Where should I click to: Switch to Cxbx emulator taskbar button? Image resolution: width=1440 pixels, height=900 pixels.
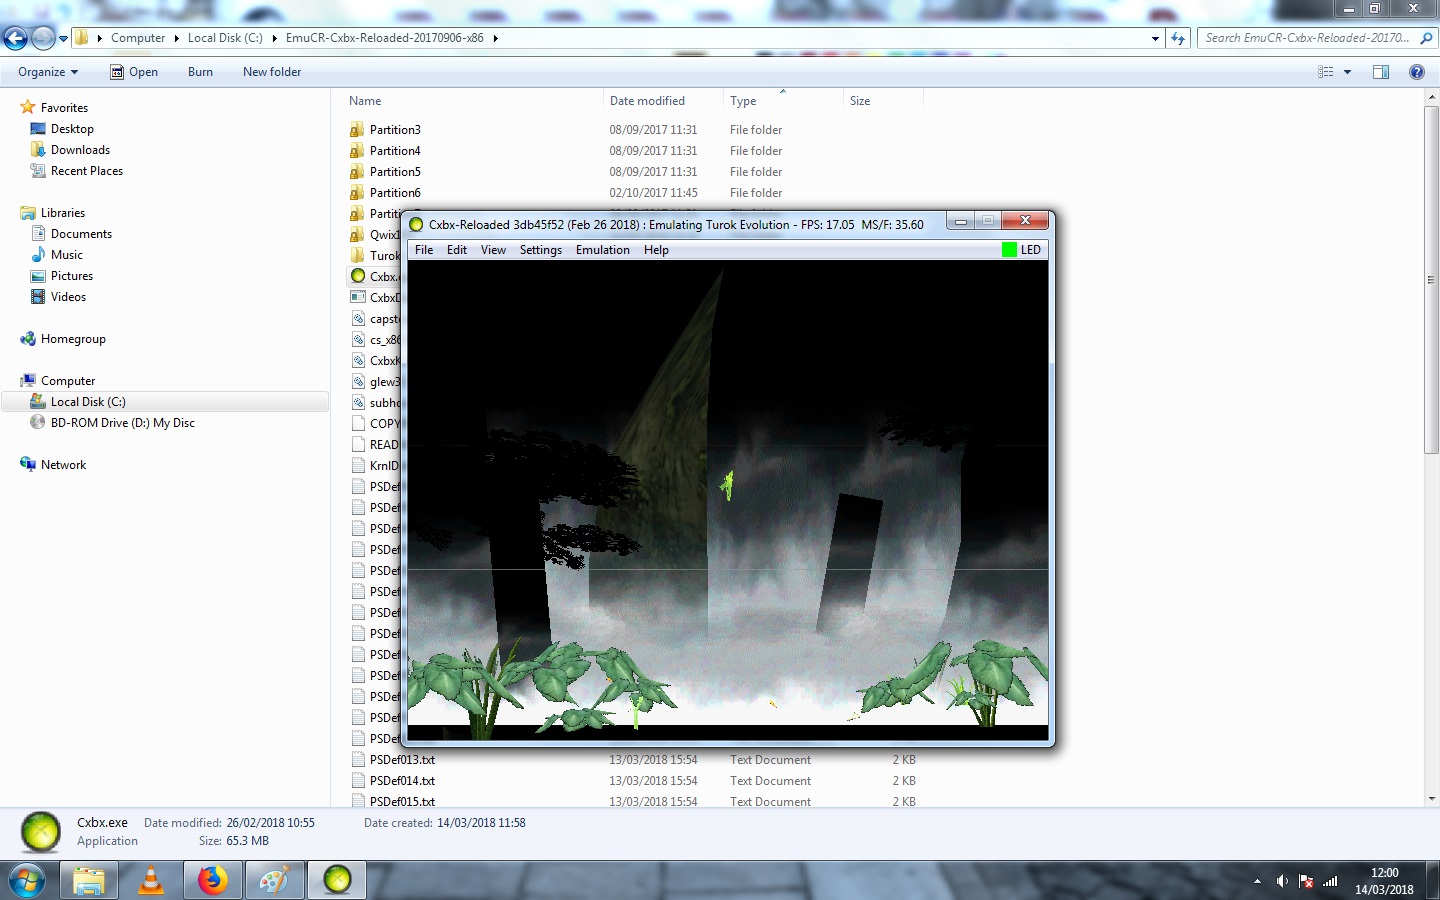[337, 881]
